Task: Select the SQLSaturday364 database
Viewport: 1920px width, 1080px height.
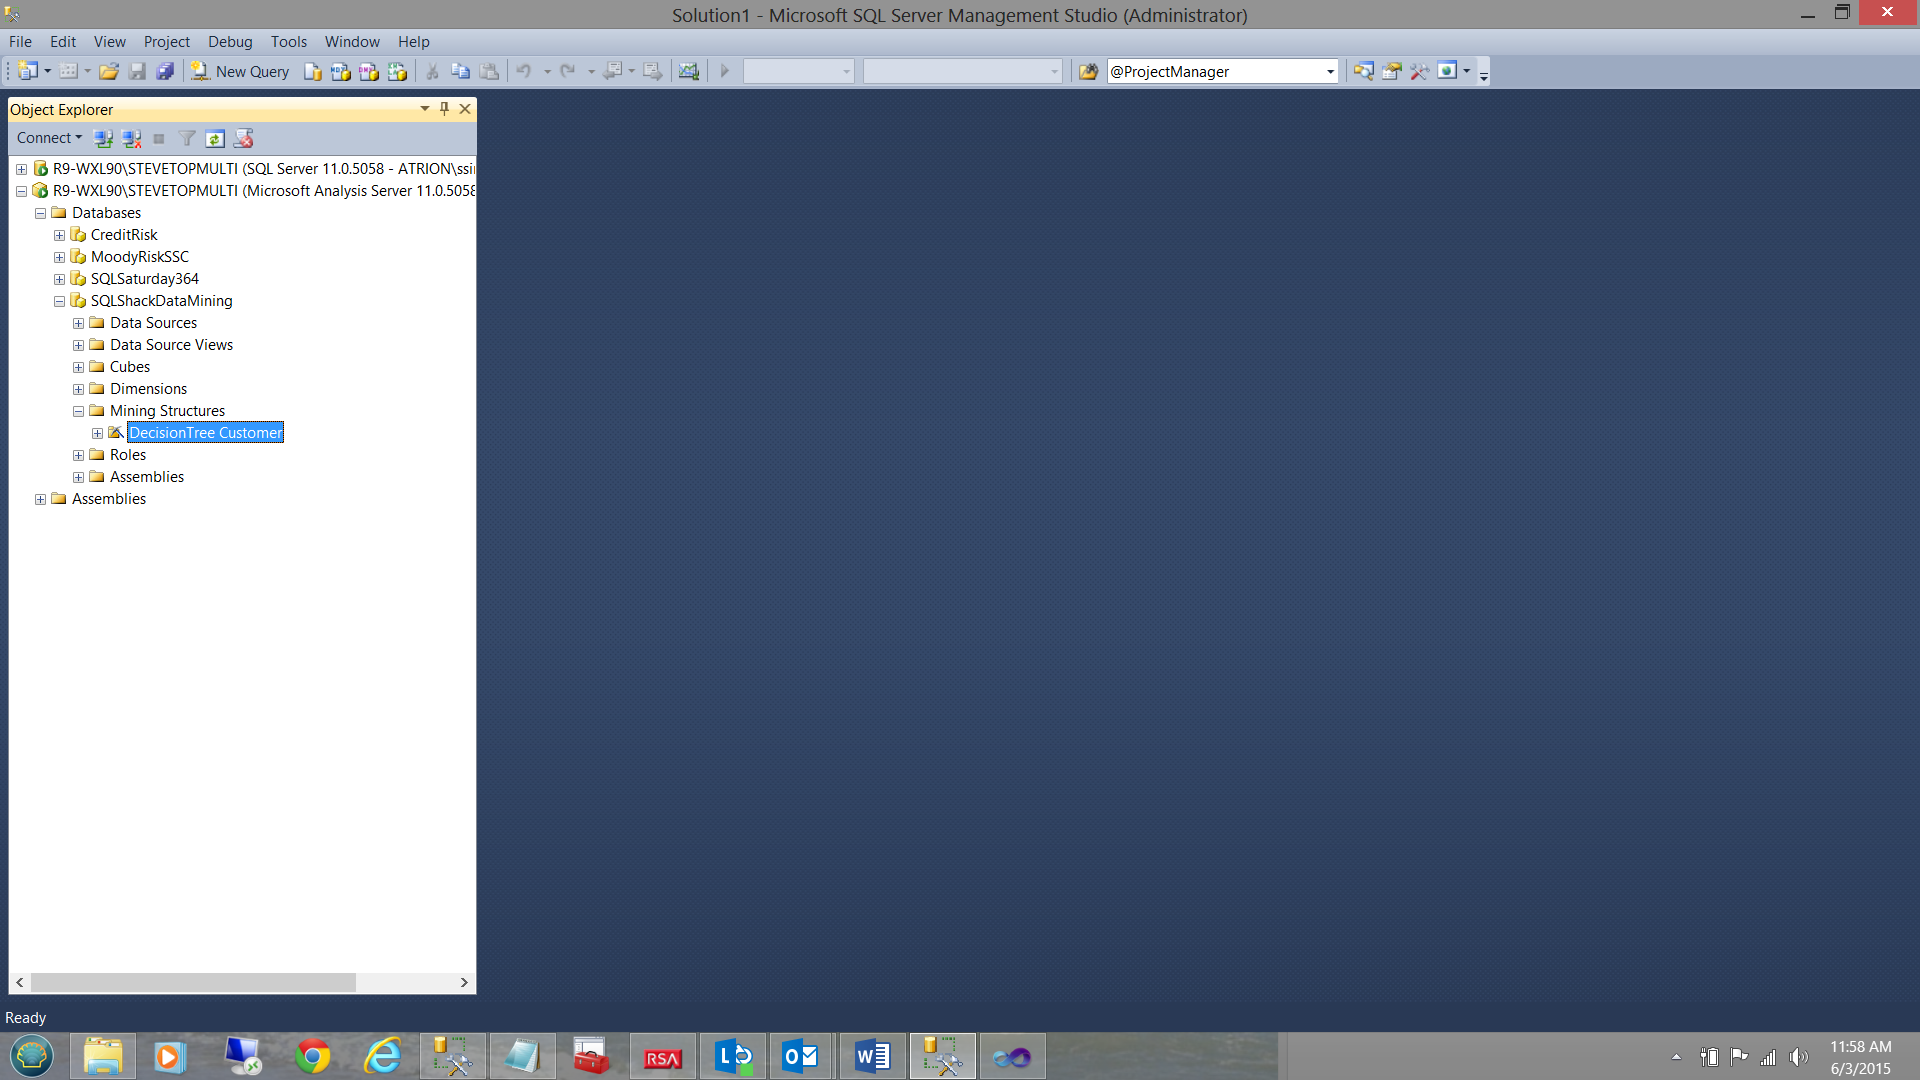Action: tap(144, 279)
